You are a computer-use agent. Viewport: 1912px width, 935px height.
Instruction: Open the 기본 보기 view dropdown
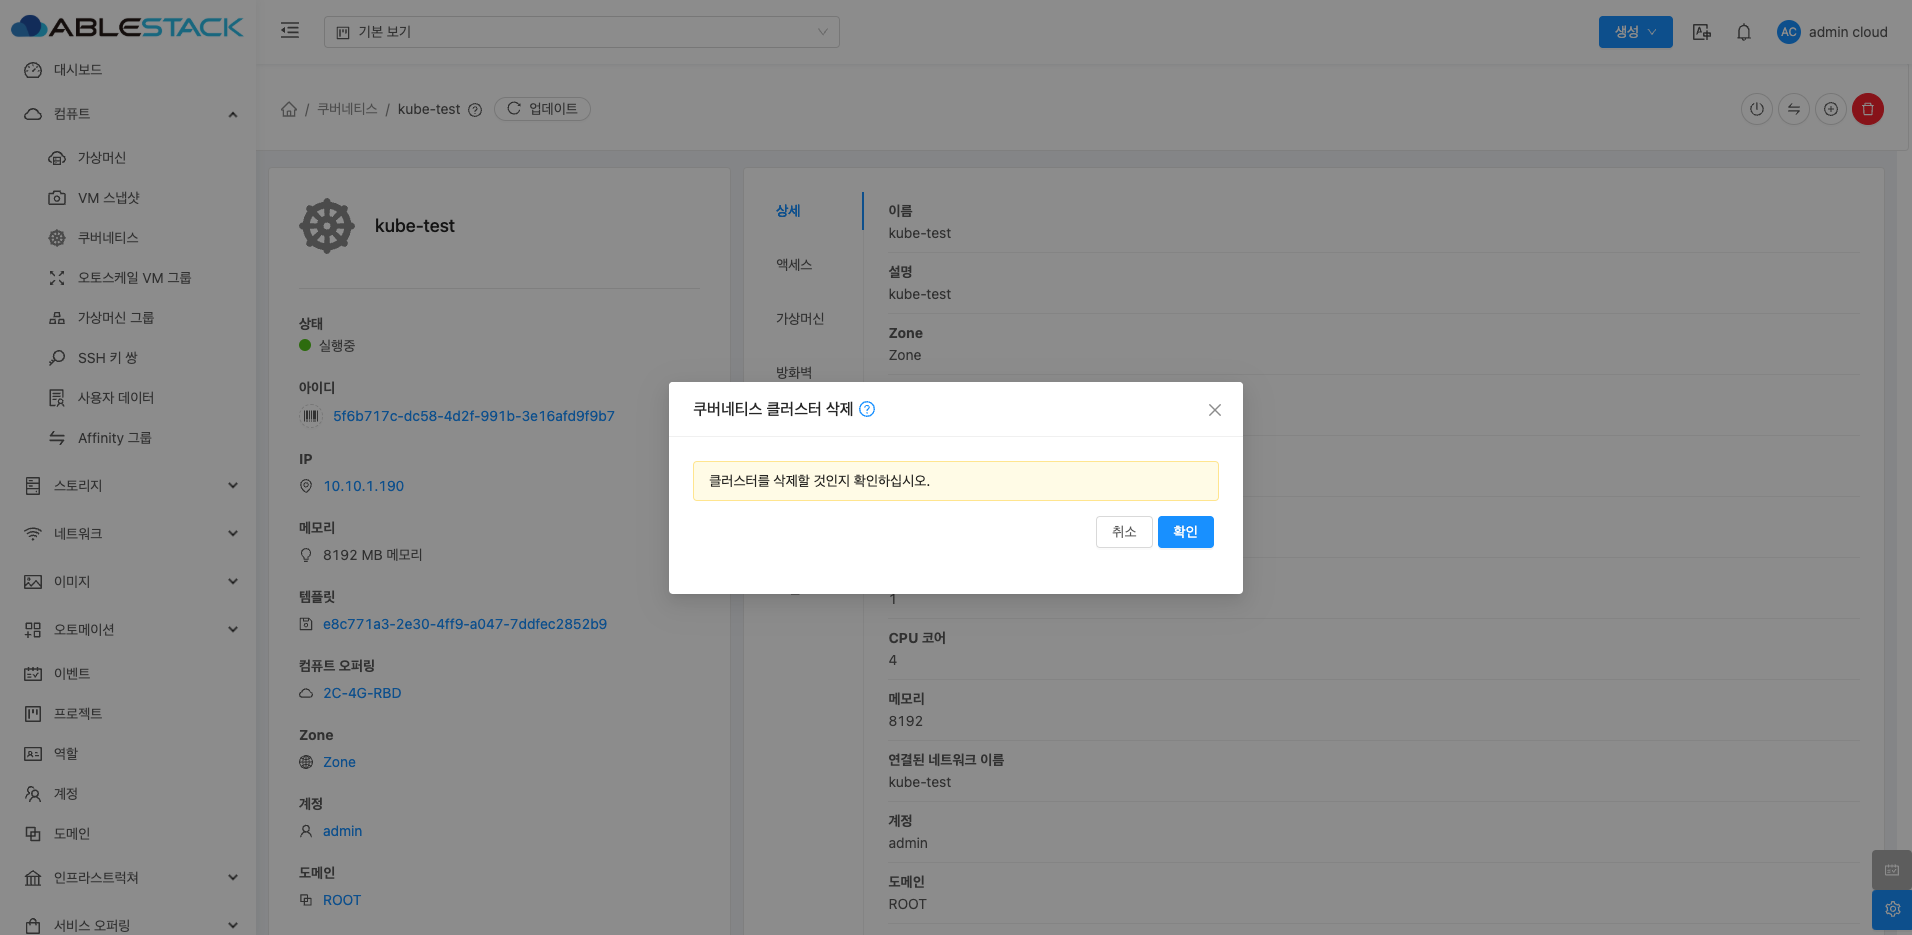pyautogui.click(x=581, y=32)
